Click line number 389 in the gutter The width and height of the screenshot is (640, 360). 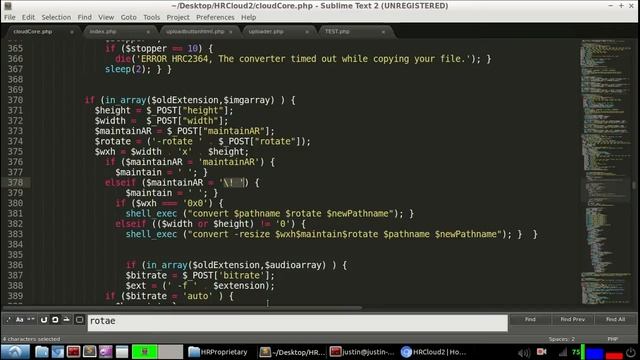15,296
